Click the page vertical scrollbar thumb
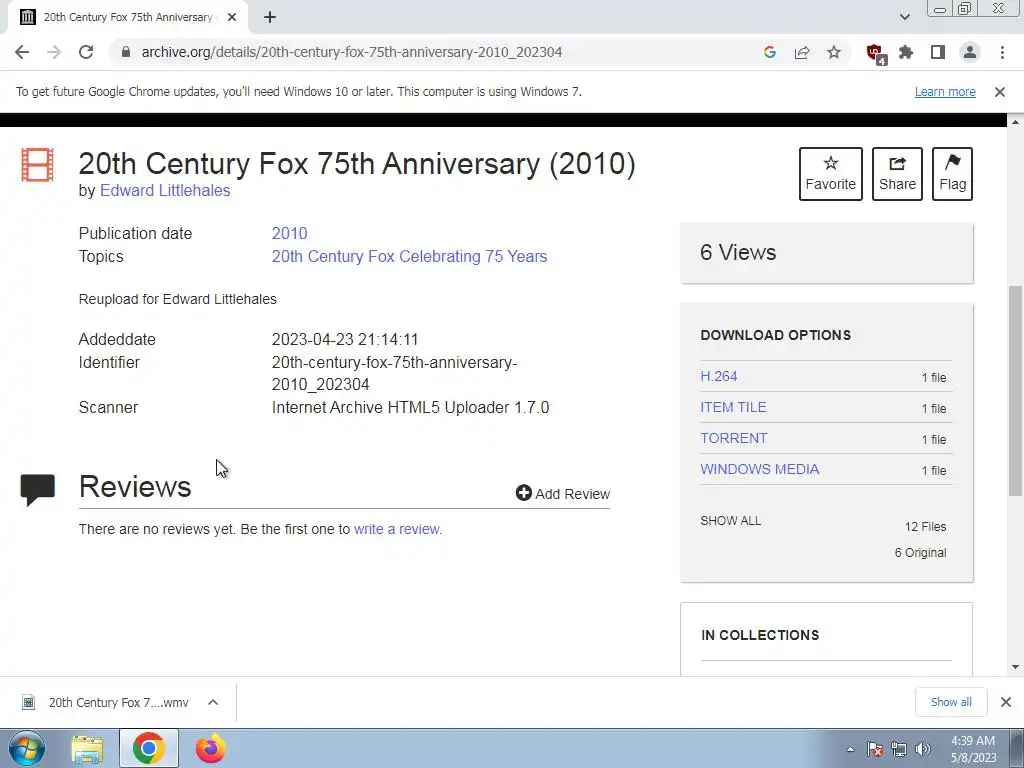Screen dimensions: 1024x768 [1016, 391]
